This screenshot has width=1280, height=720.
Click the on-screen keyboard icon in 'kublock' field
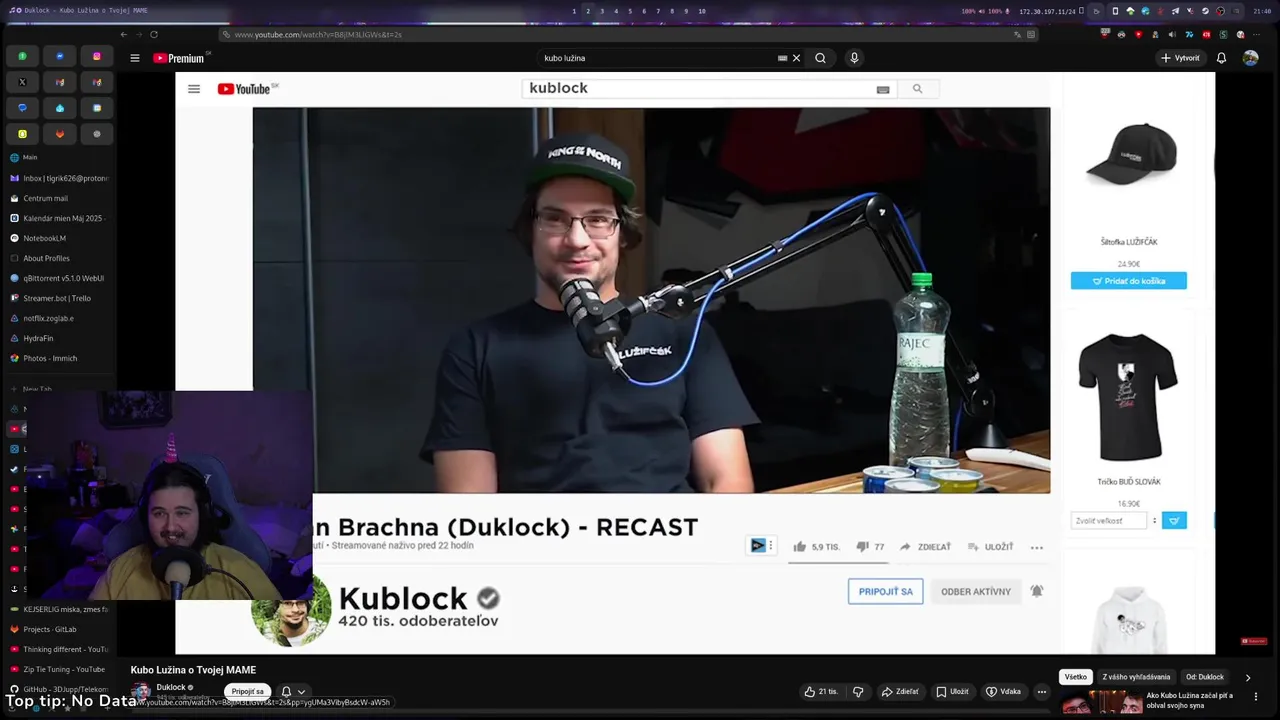(883, 89)
